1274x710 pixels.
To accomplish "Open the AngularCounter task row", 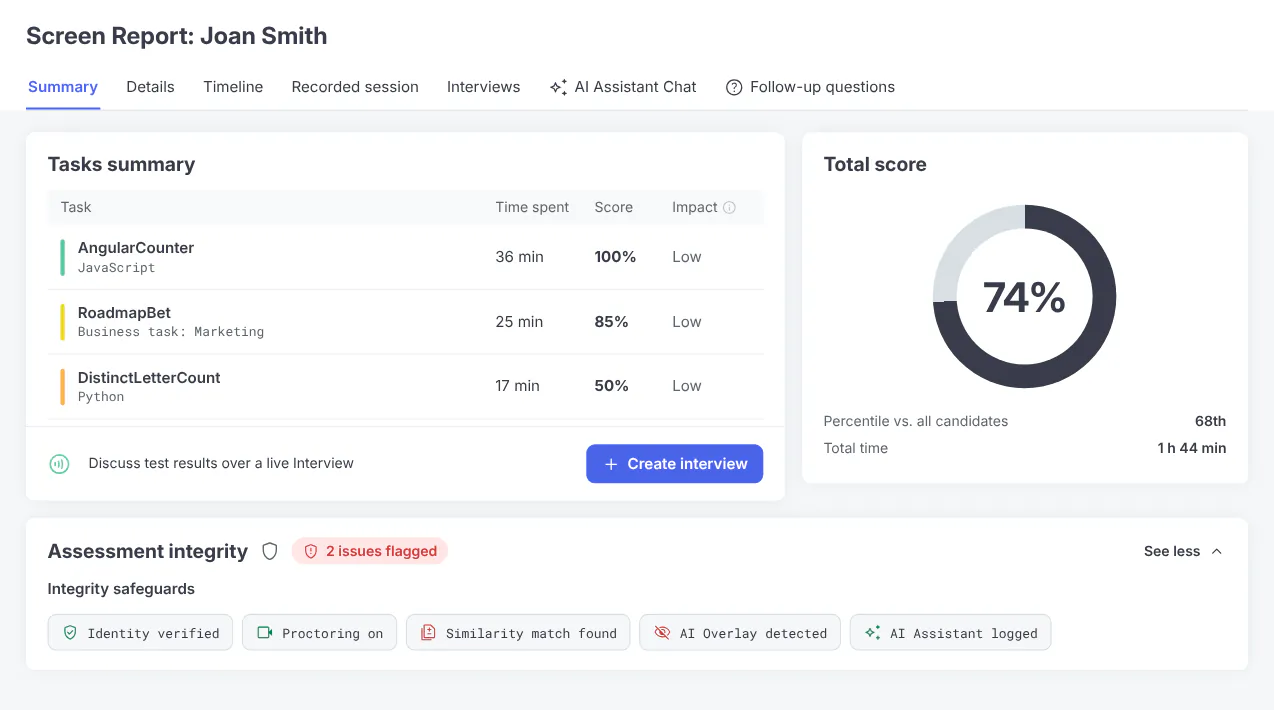I will coord(405,257).
